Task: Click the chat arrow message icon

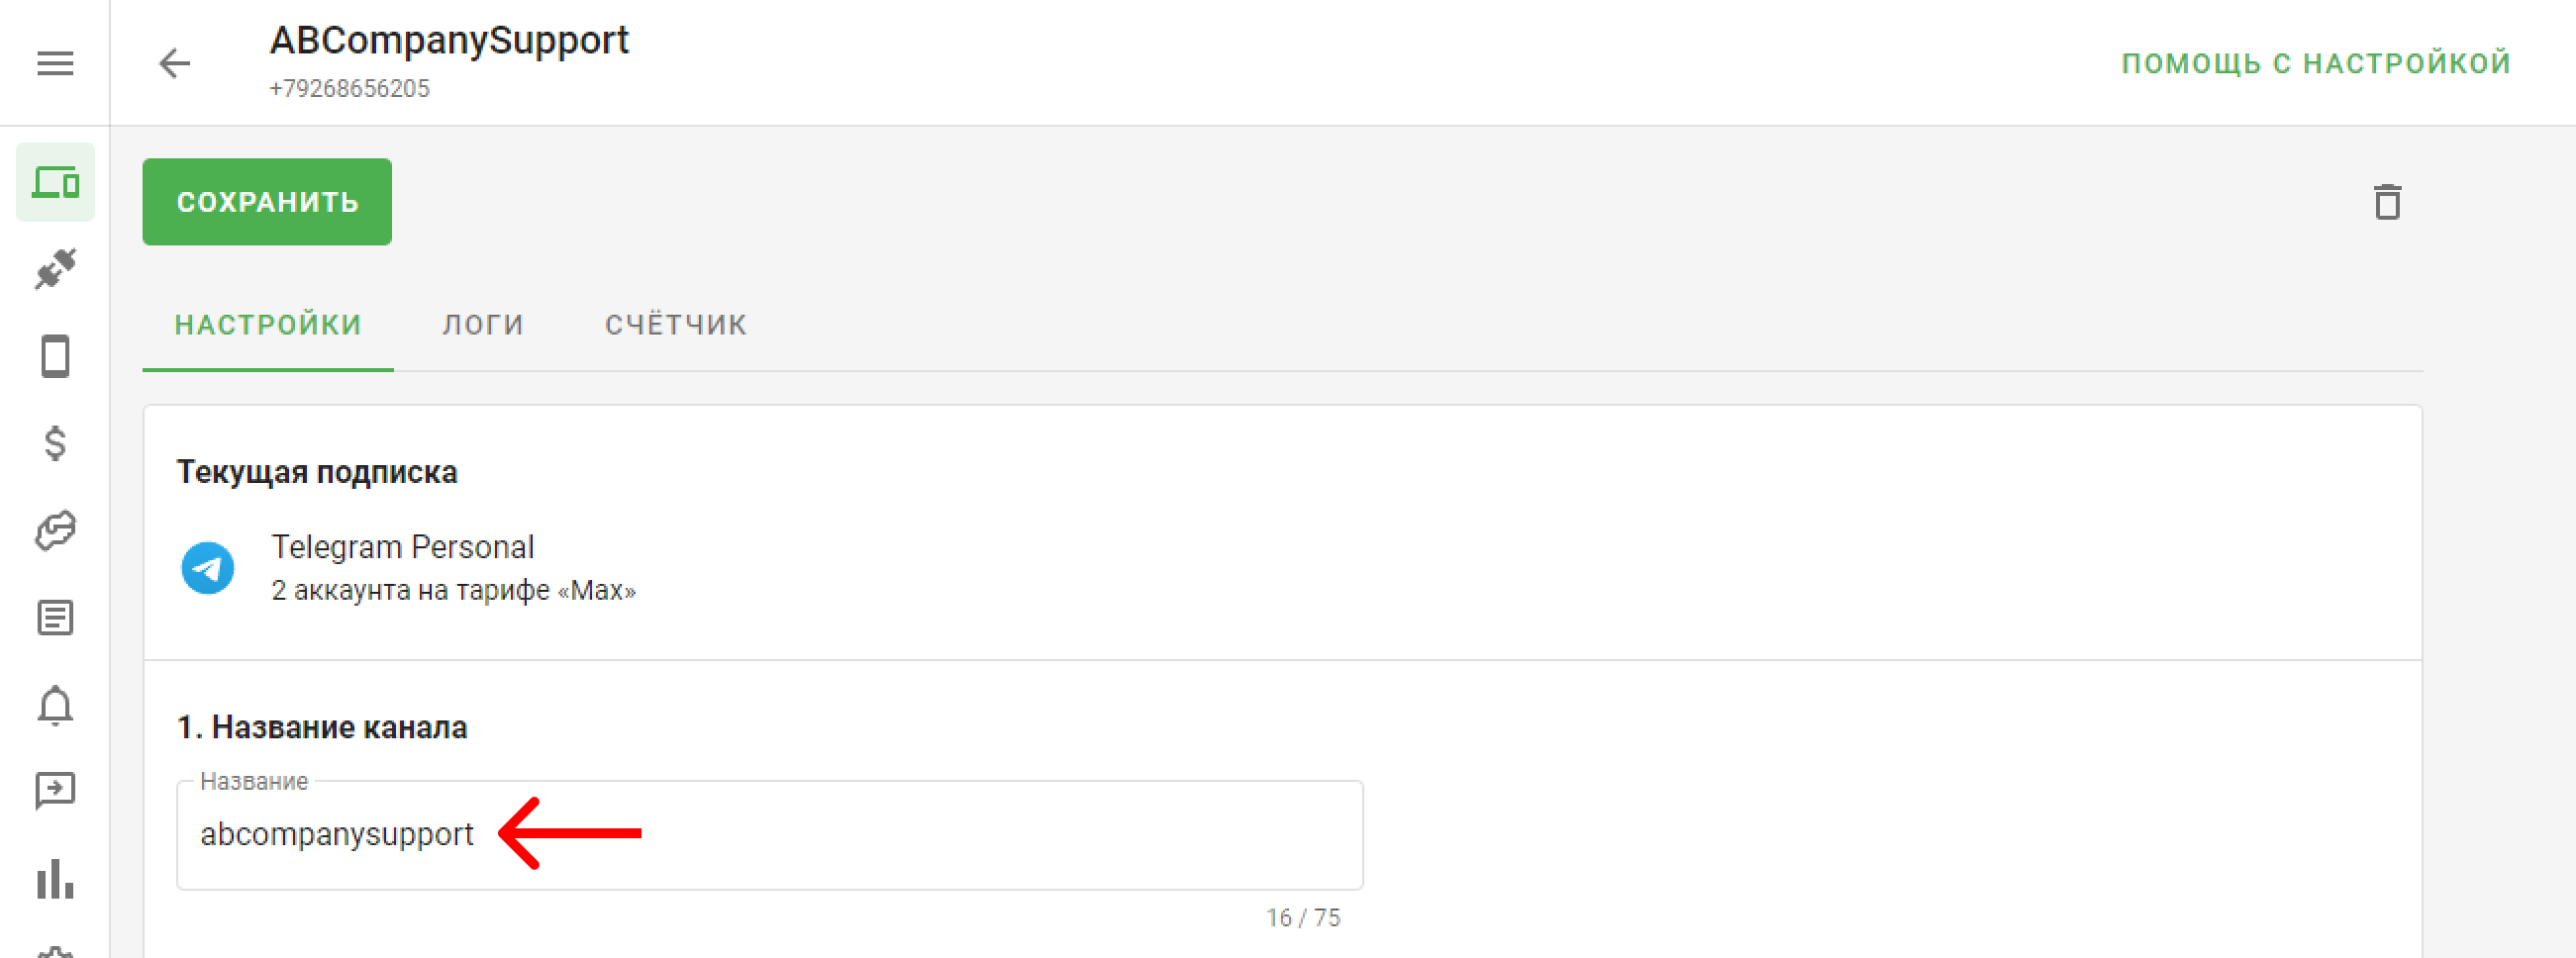Action: click(55, 791)
